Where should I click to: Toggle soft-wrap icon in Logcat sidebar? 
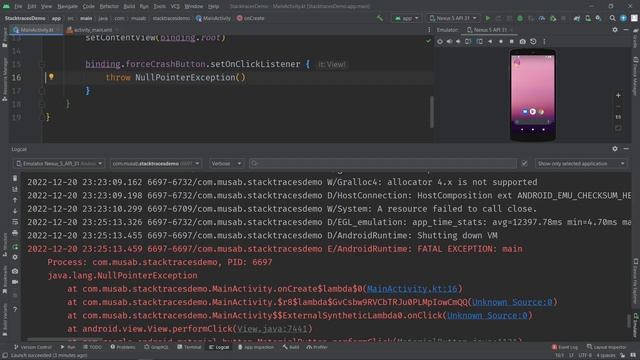click(x=15, y=222)
